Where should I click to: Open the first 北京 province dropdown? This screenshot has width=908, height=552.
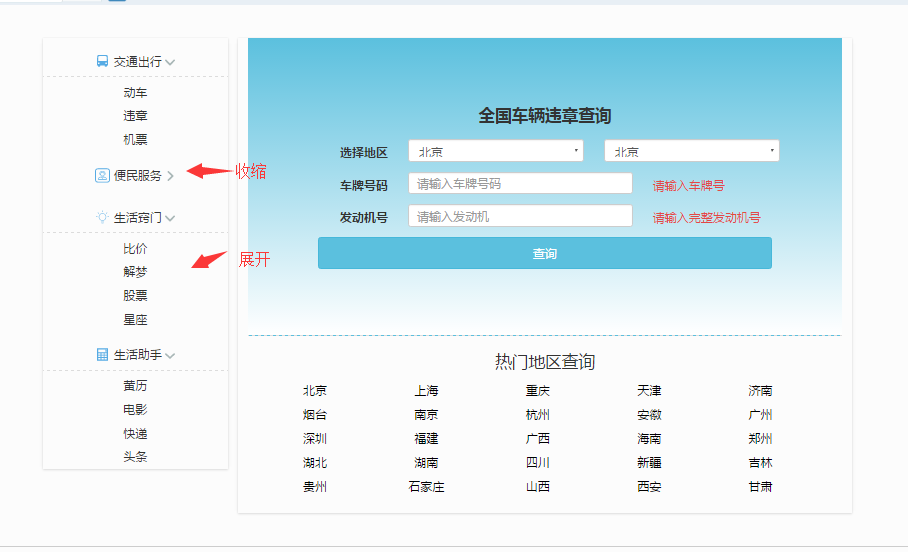(496, 151)
